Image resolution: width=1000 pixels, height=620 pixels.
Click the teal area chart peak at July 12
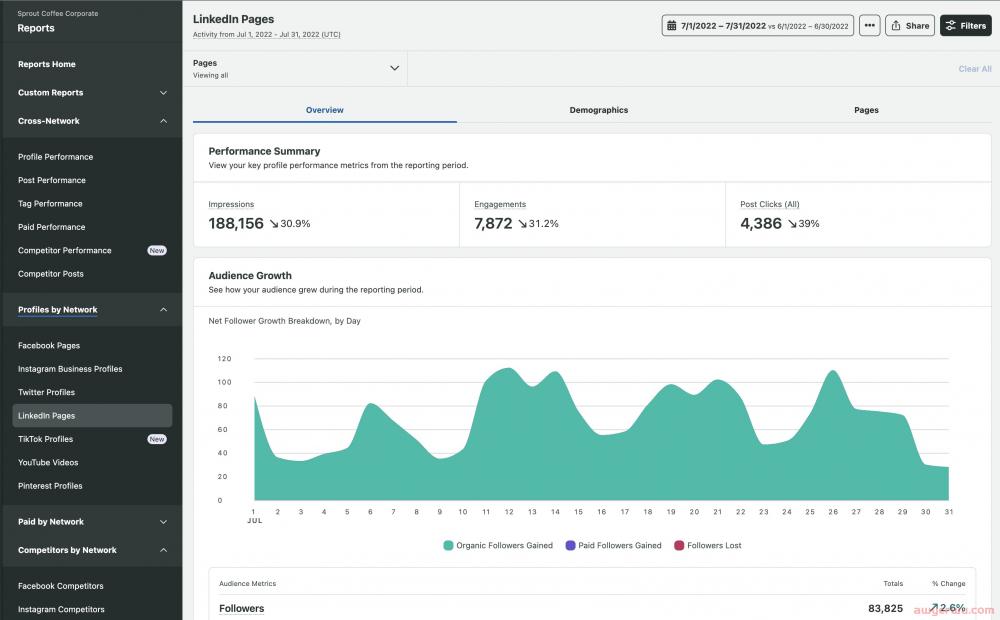click(509, 369)
